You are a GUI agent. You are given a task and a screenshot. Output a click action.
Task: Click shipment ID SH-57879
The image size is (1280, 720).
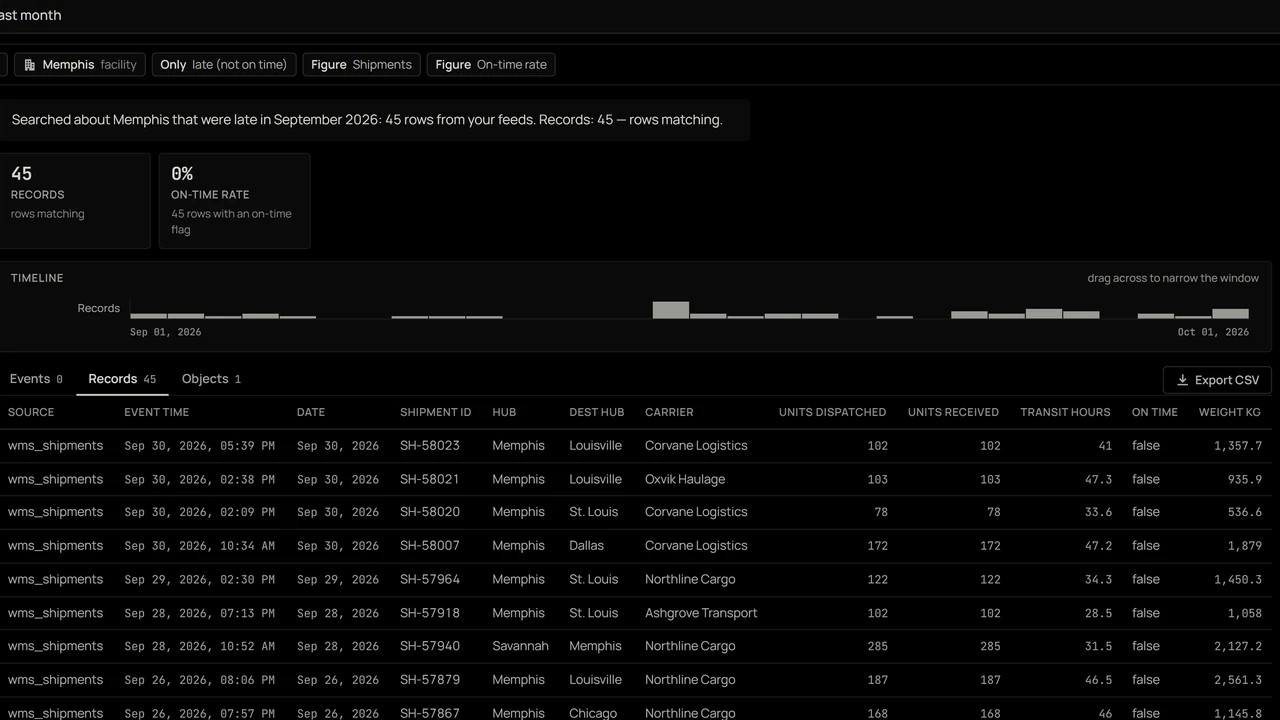430,680
